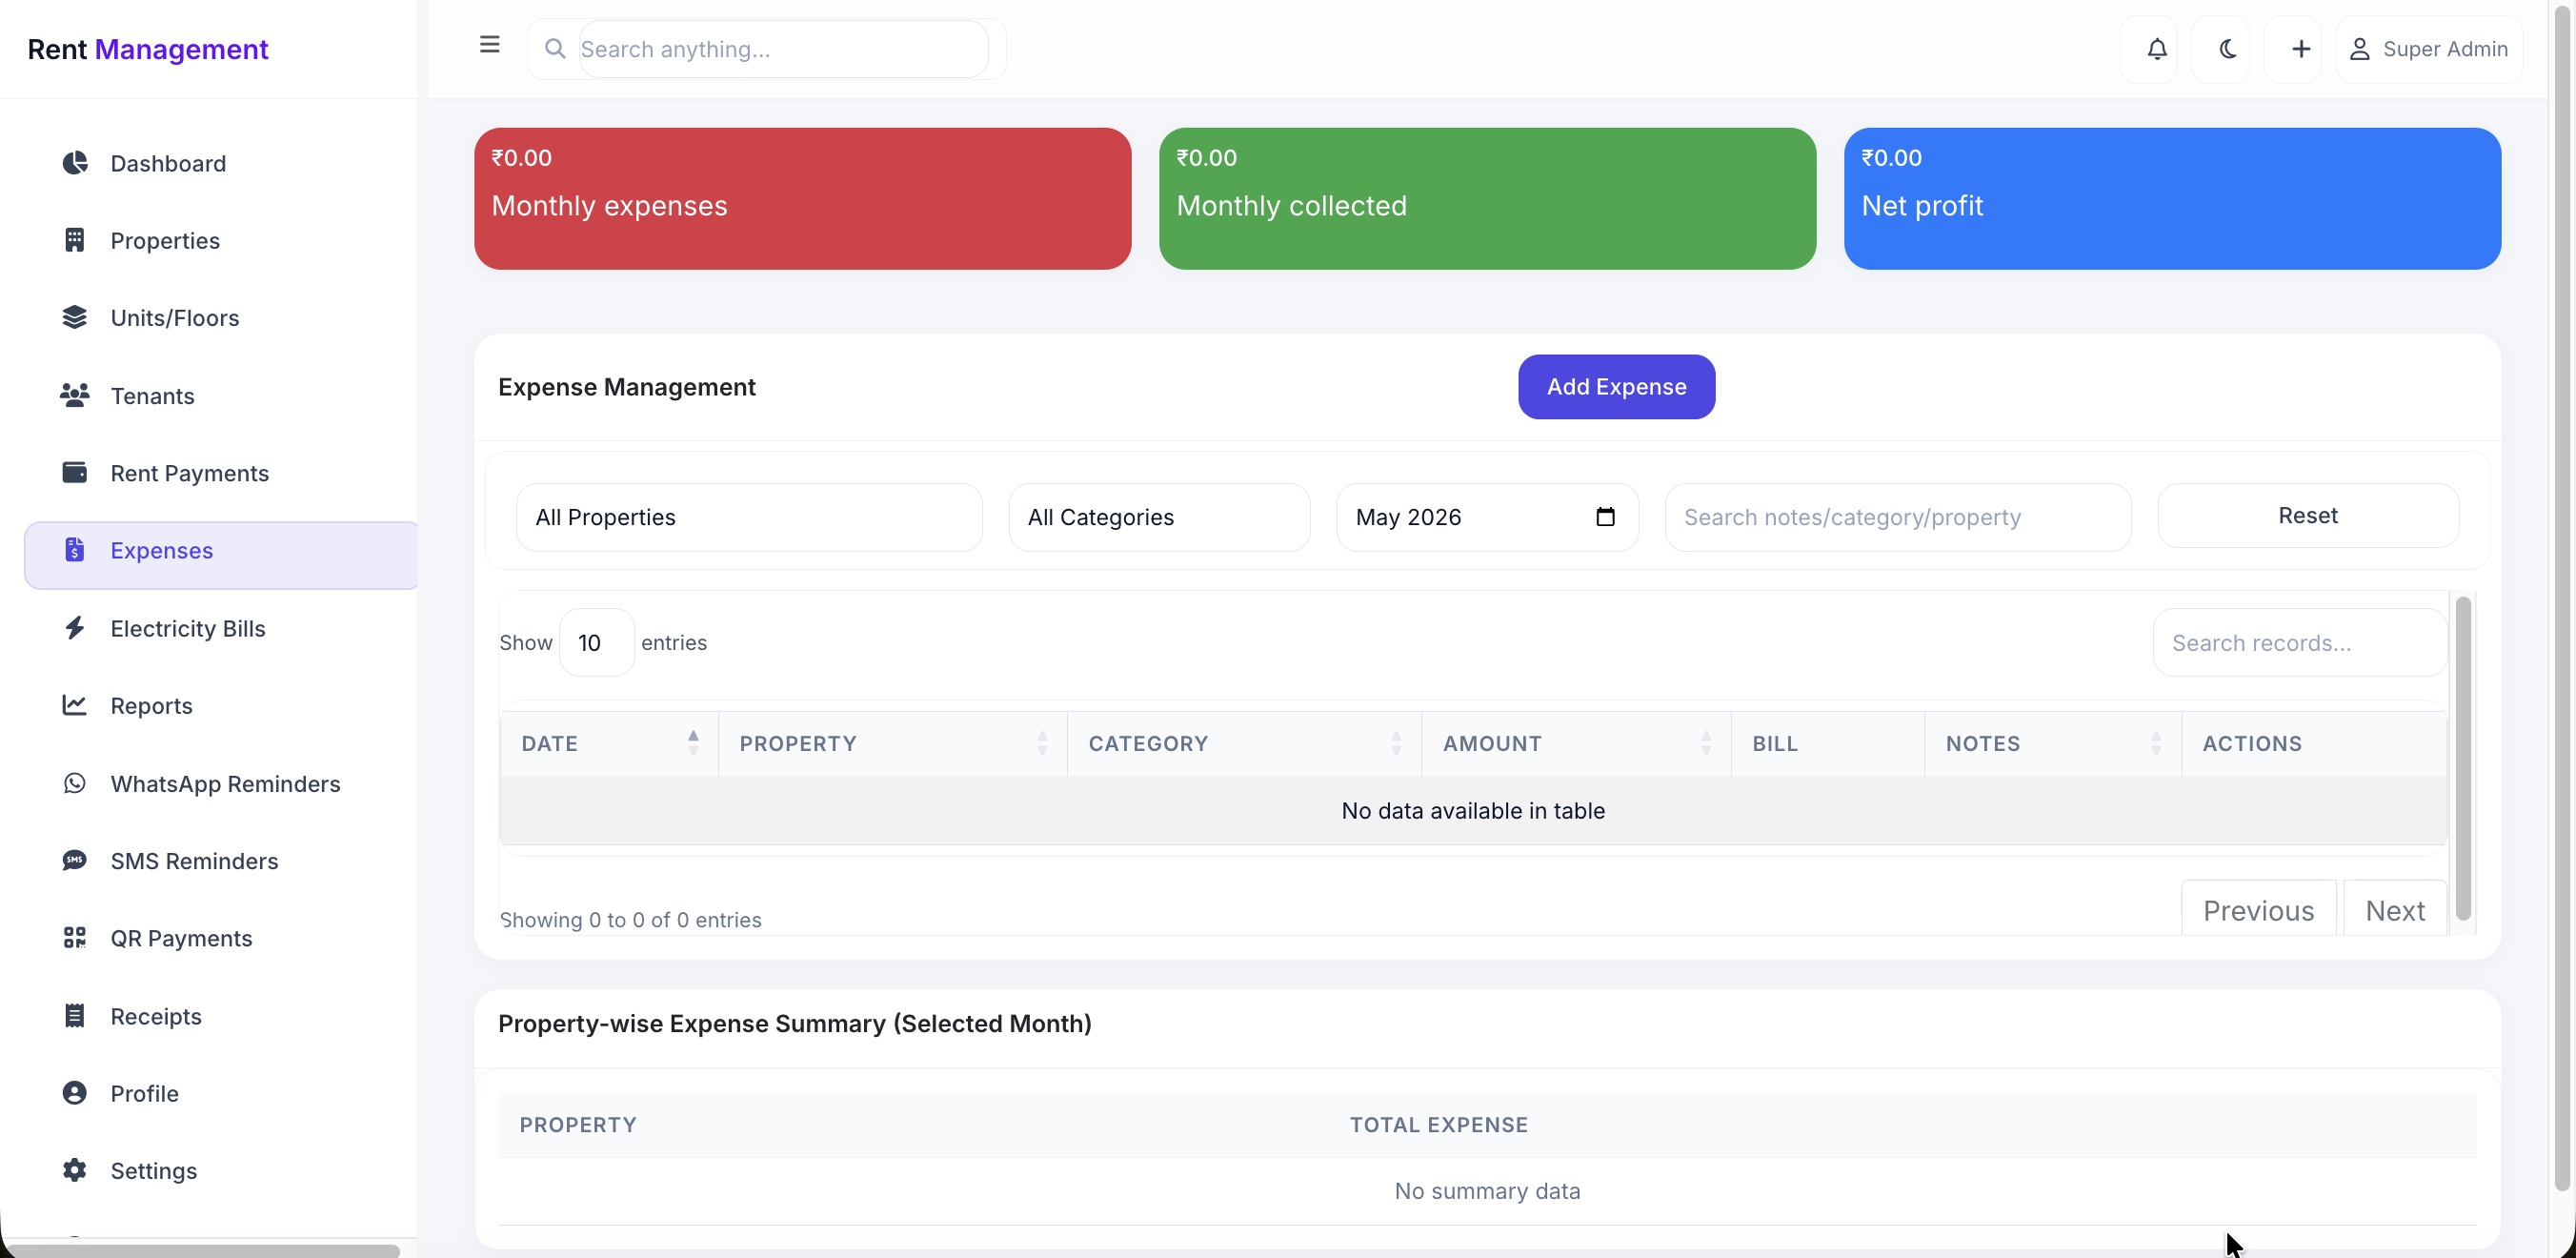Click the Previous pagination button
Image resolution: width=2576 pixels, height=1258 pixels.
point(2258,909)
